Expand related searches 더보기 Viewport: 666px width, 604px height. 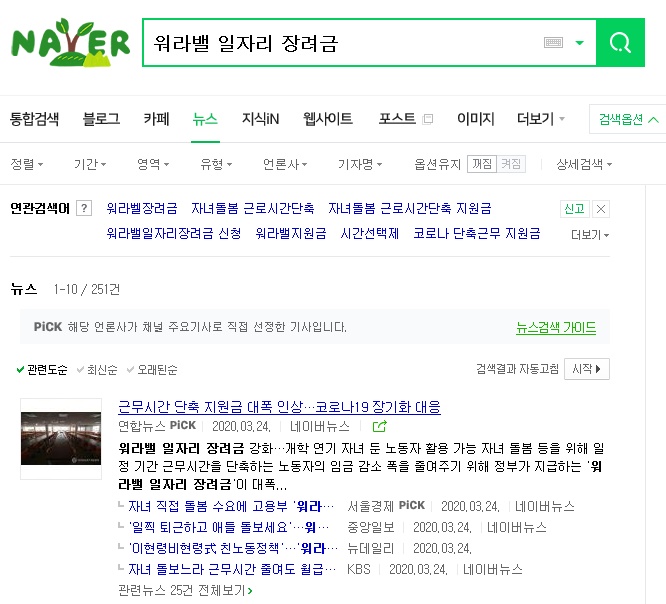590,234
